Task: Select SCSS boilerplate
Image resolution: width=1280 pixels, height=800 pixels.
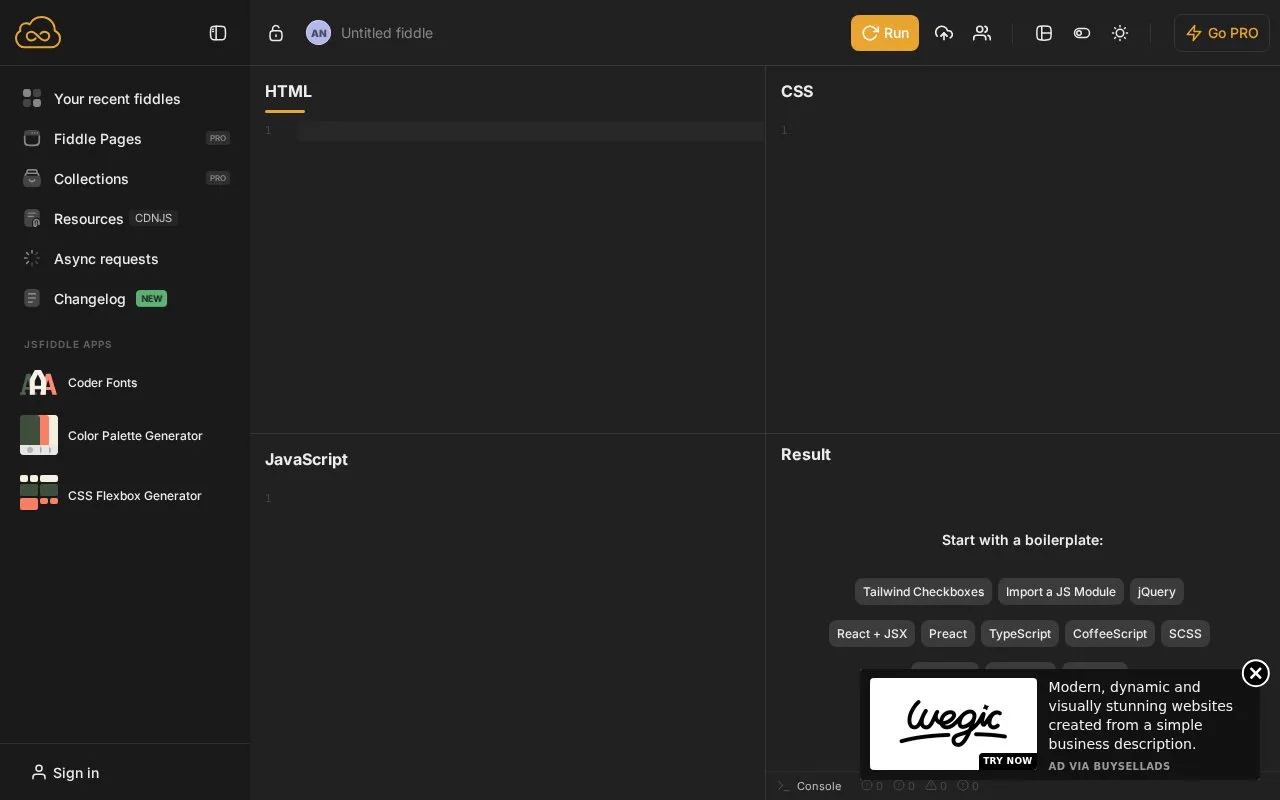Action: (x=1185, y=633)
